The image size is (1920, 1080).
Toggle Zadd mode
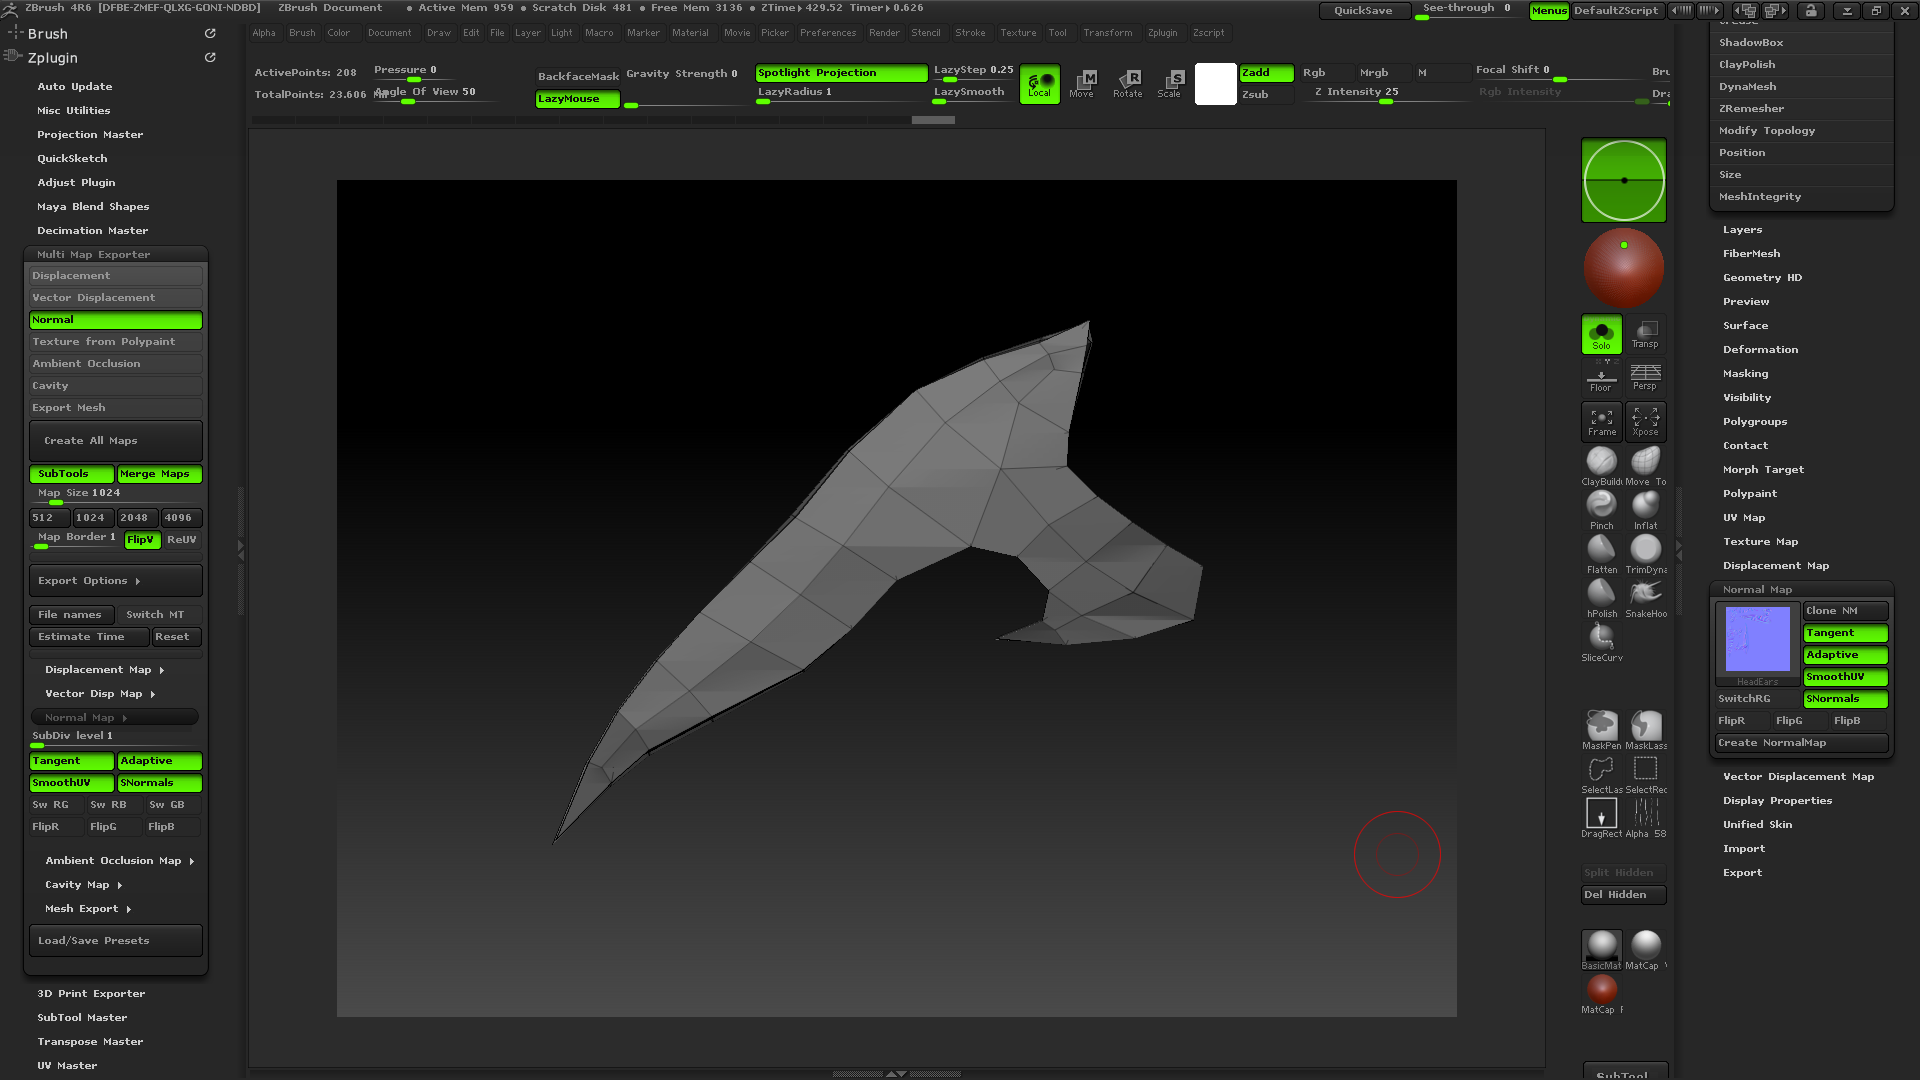point(1266,73)
